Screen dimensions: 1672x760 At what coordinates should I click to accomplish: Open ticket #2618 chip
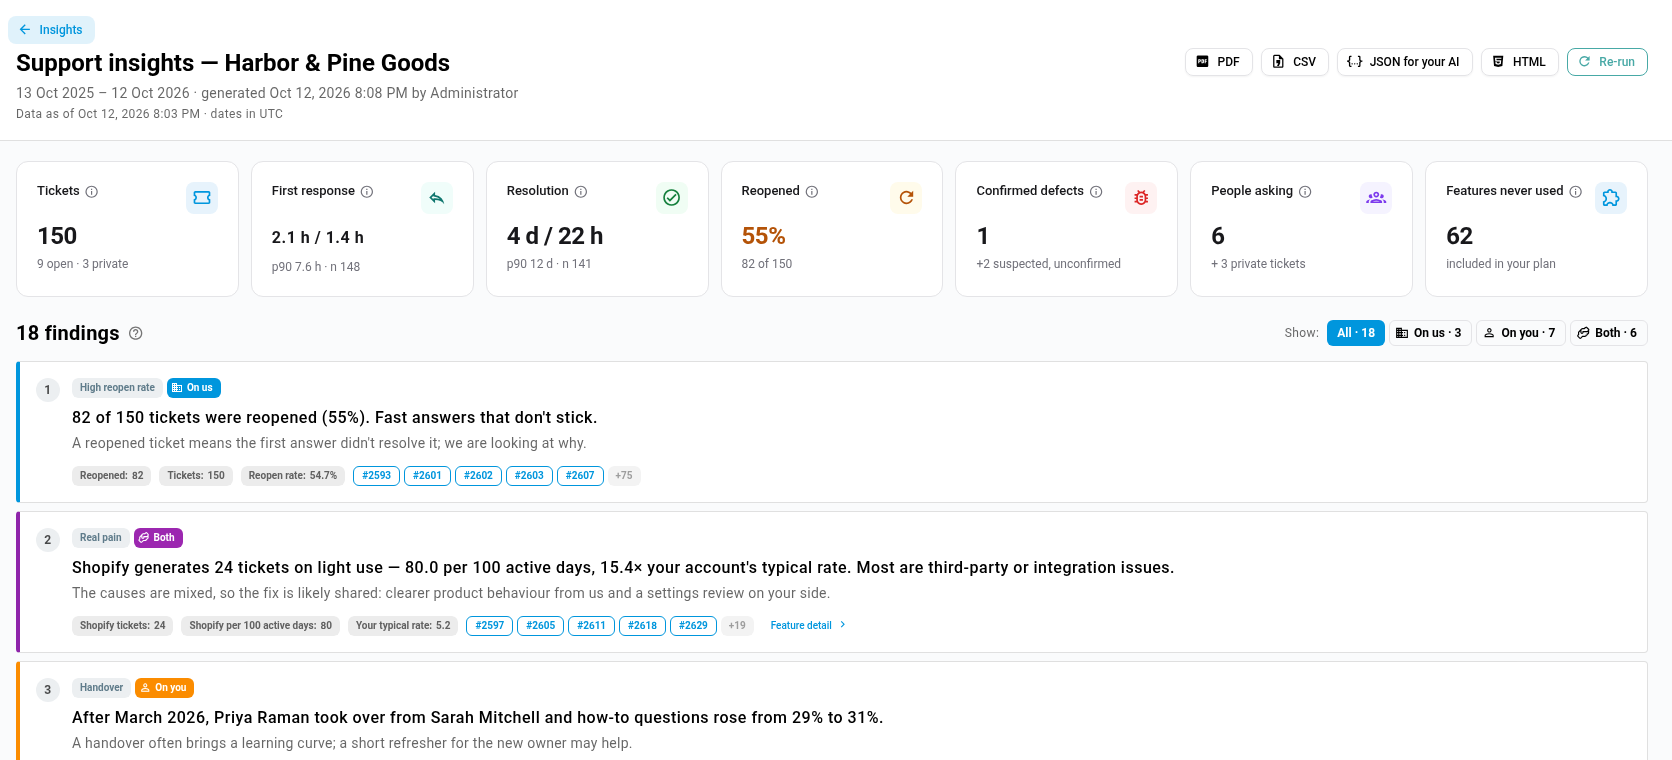[x=643, y=626]
